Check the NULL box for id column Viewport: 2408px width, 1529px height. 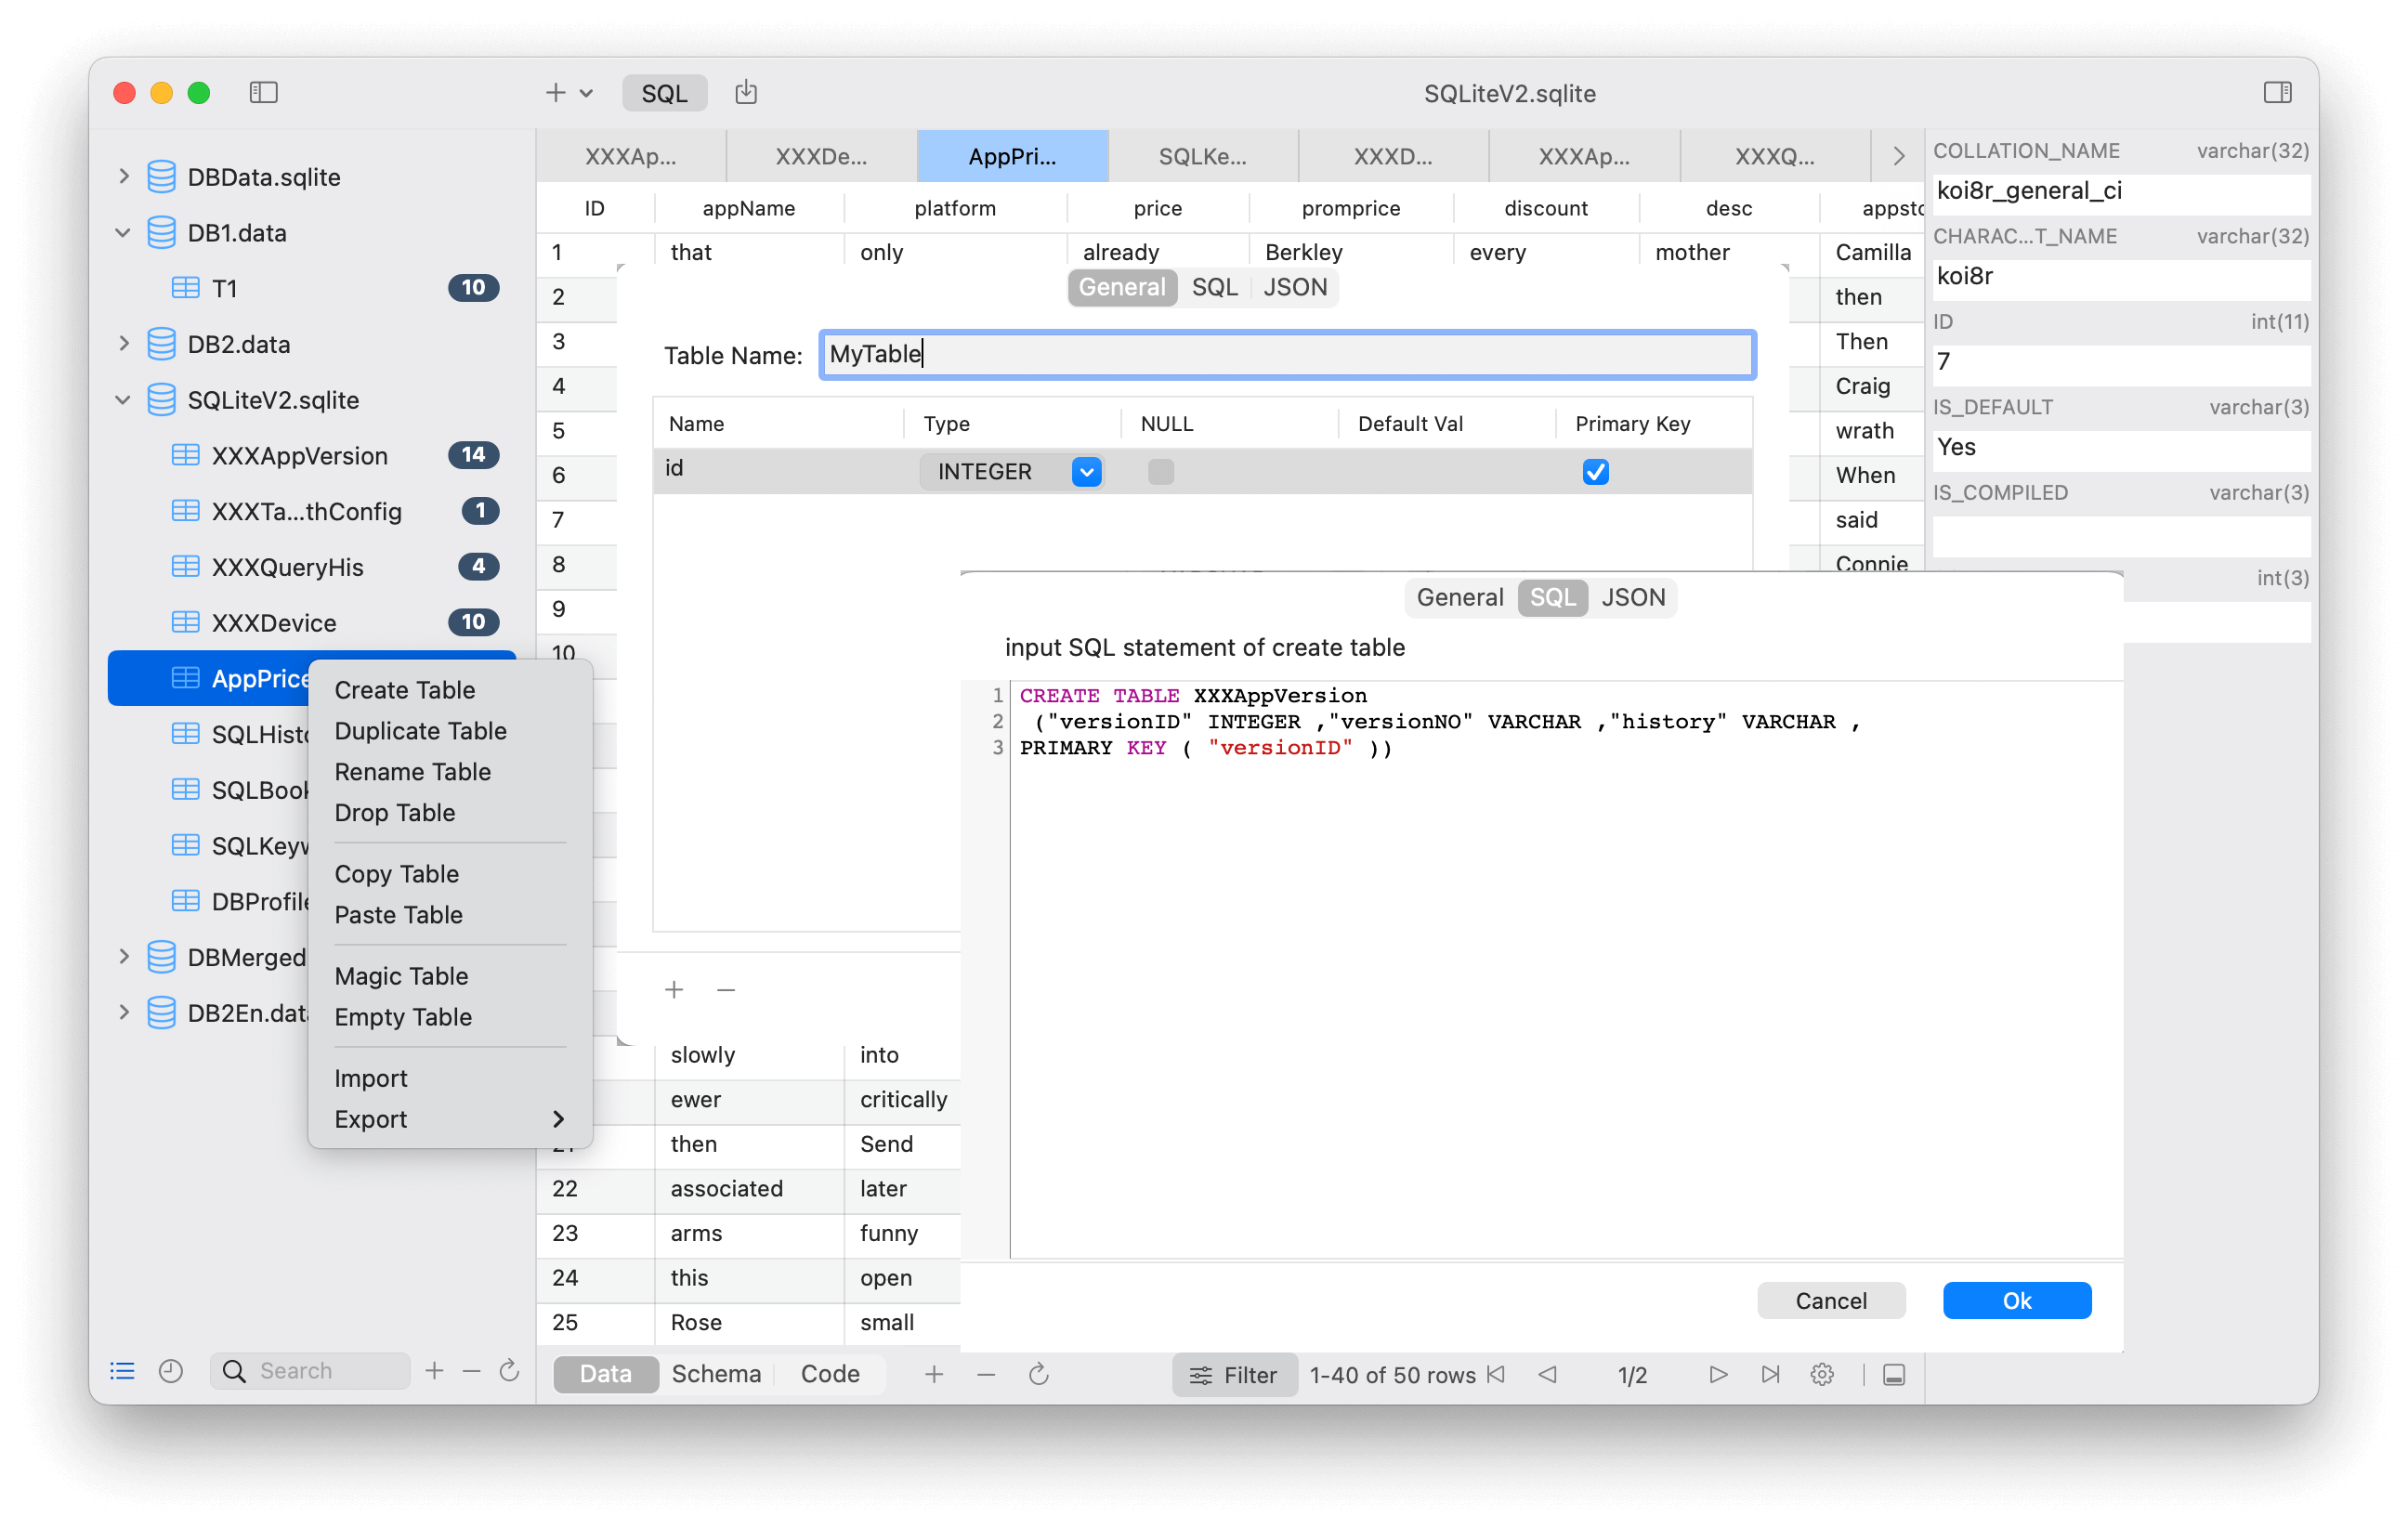coord(1160,472)
